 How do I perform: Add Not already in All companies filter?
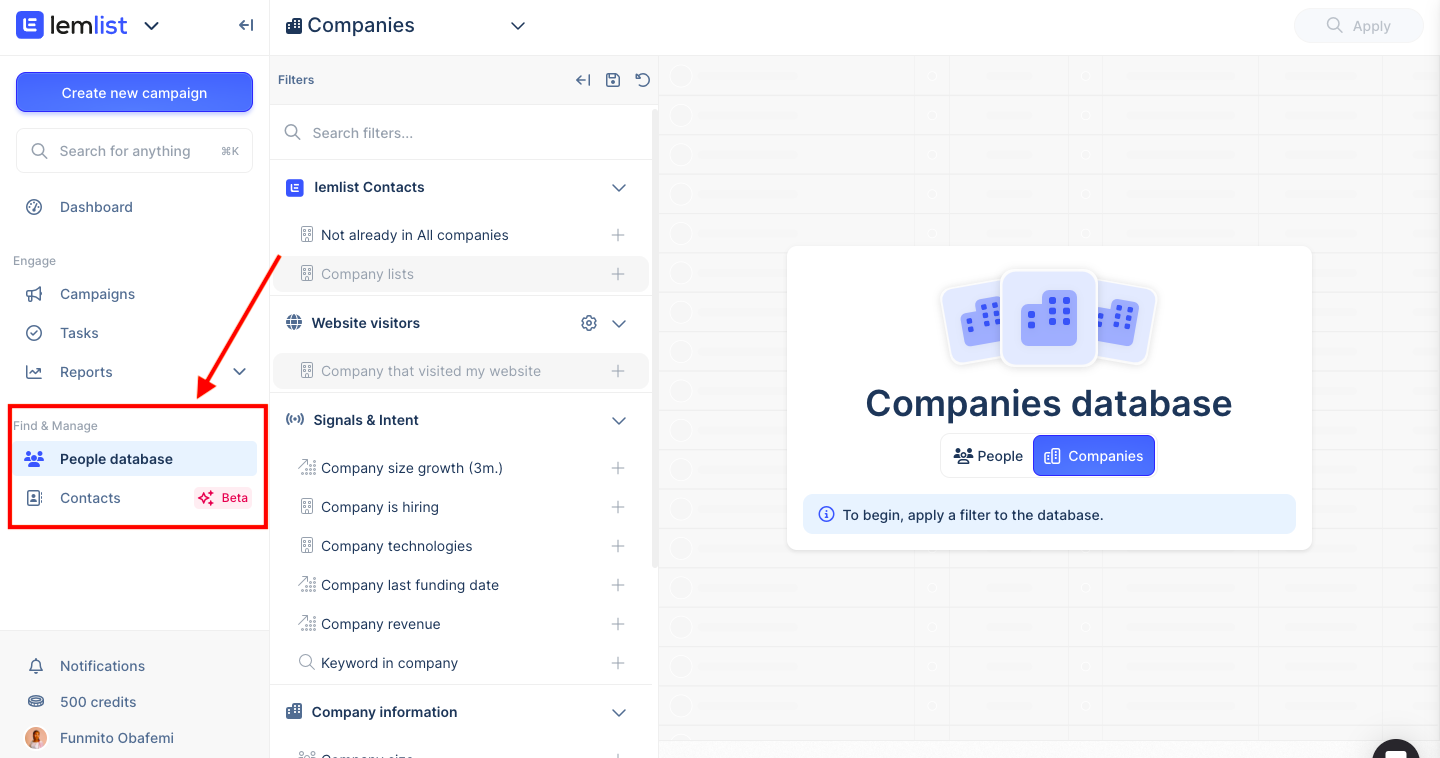618,235
